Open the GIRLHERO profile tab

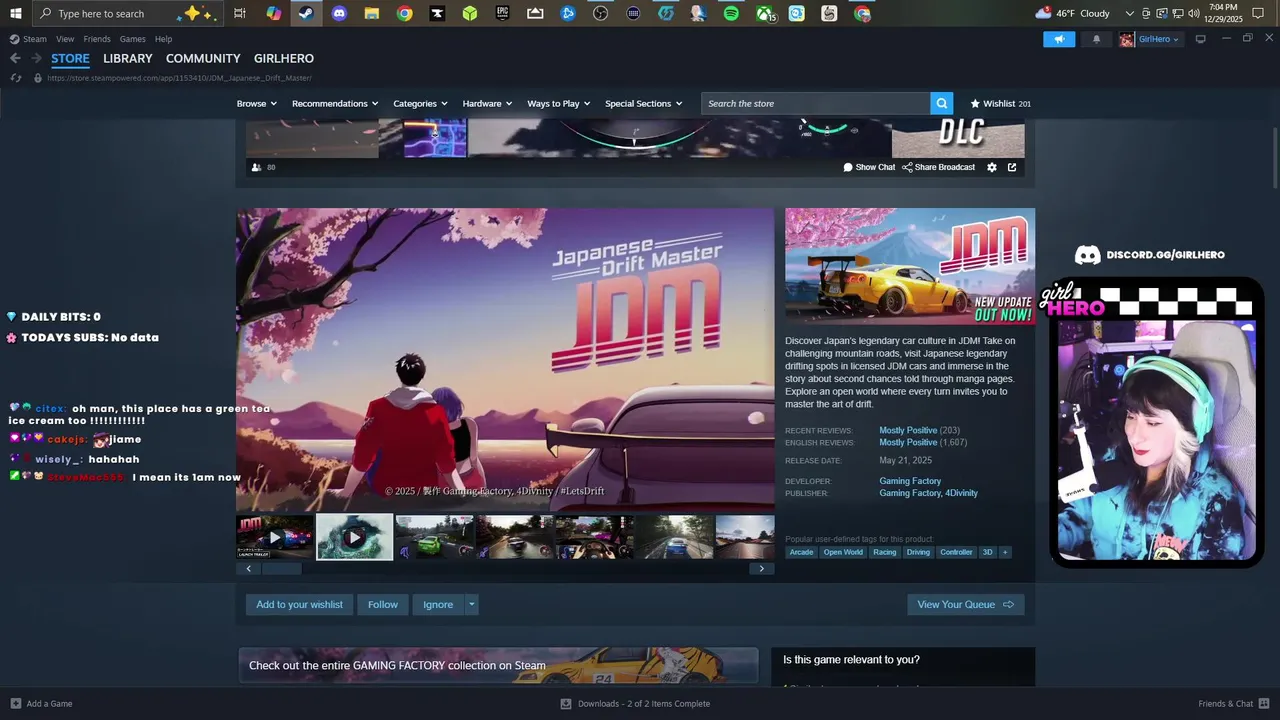[x=284, y=59]
